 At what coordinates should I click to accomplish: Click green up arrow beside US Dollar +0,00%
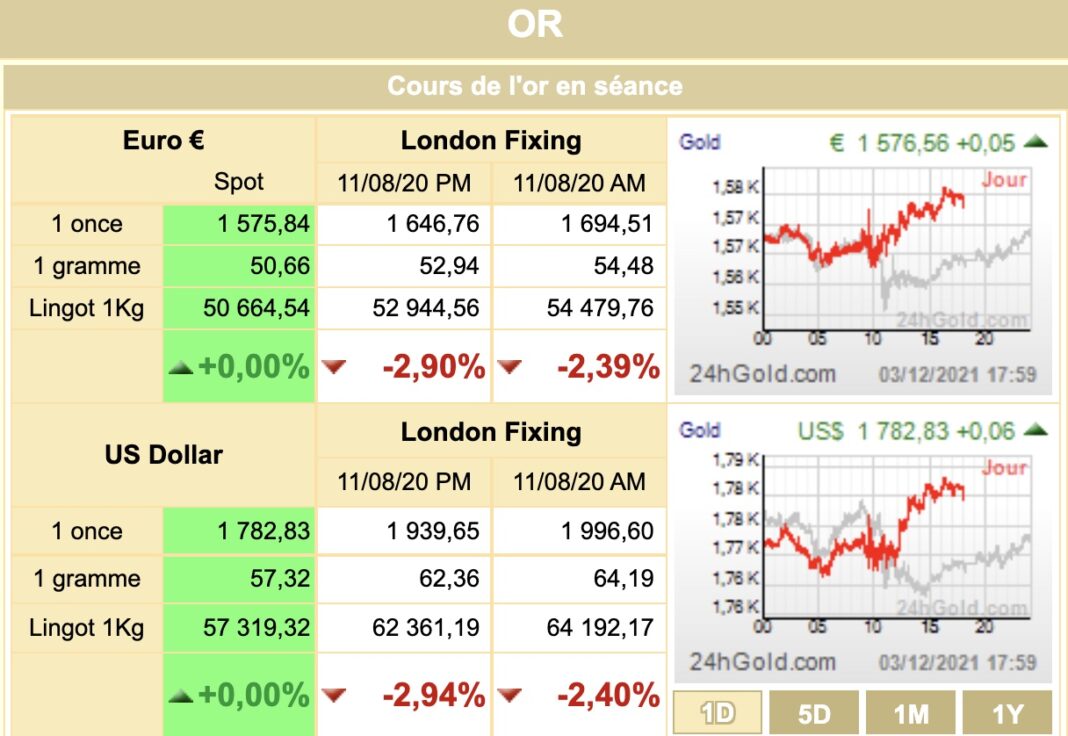click(181, 696)
